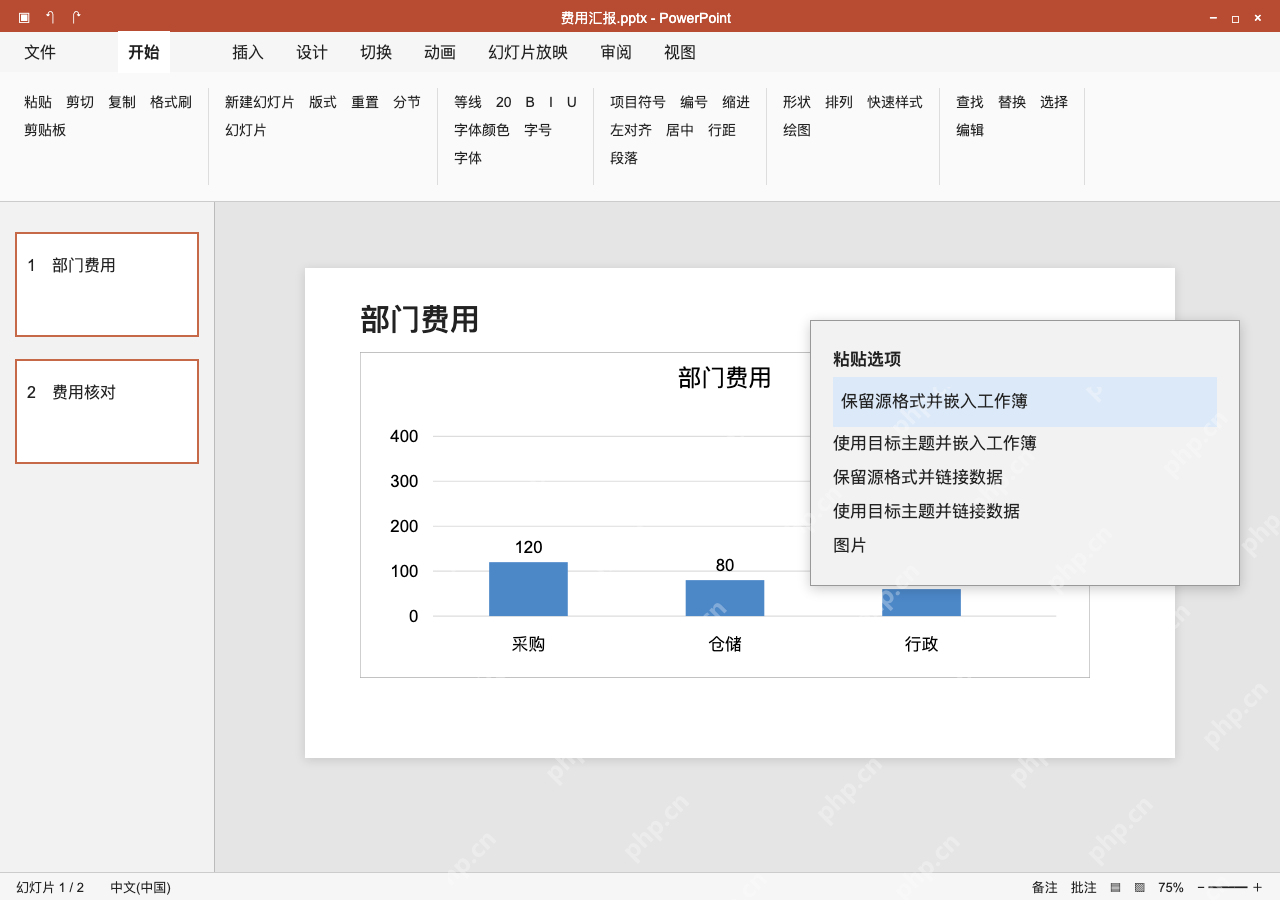1280x900 pixels.
Task: Click the 行政 category axis label
Action: coord(922,645)
